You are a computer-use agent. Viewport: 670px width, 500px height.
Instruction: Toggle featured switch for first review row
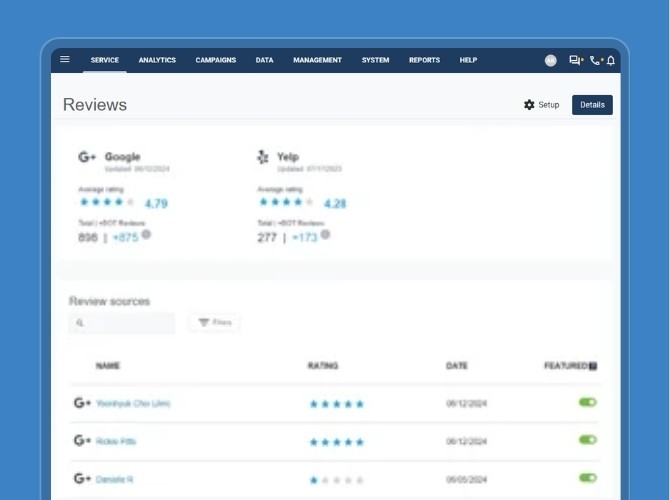pyautogui.click(x=587, y=402)
